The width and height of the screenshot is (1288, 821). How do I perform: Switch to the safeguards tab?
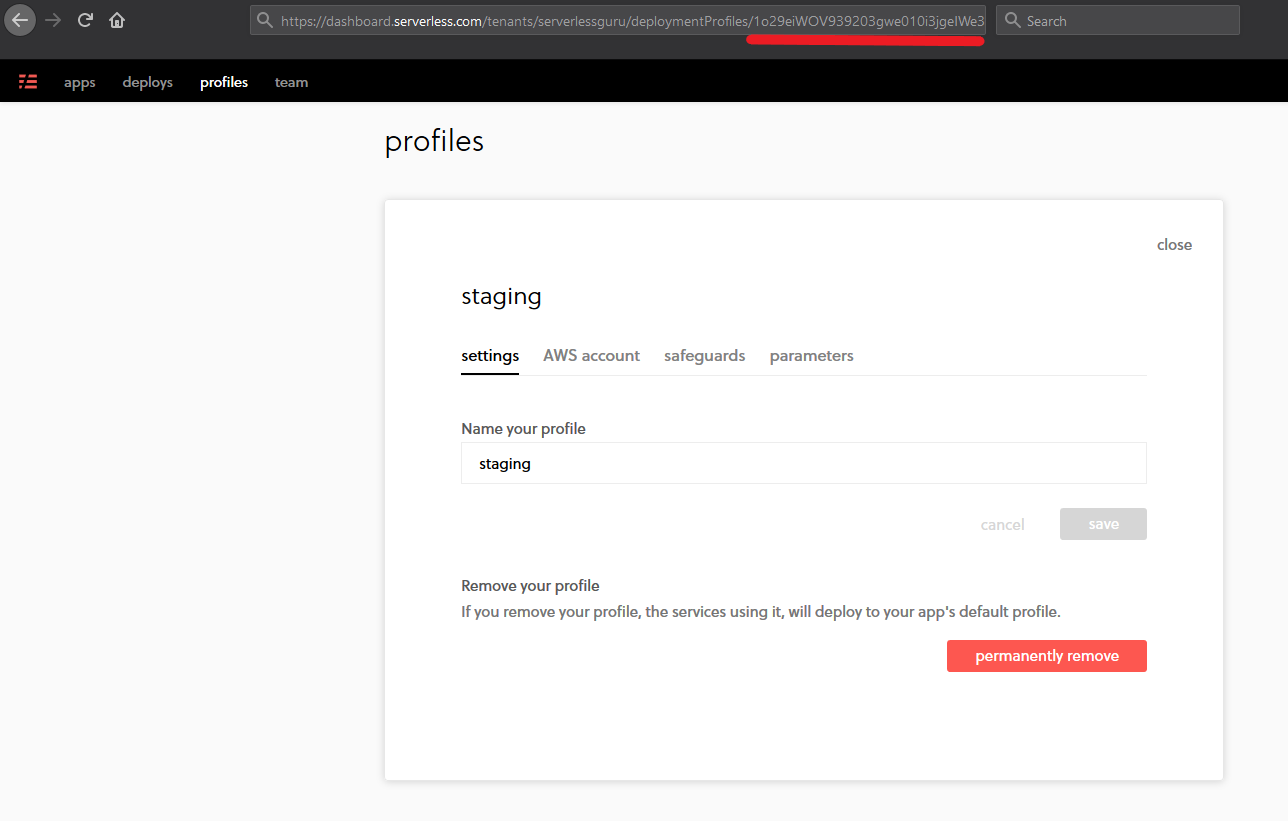click(x=705, y=356)
